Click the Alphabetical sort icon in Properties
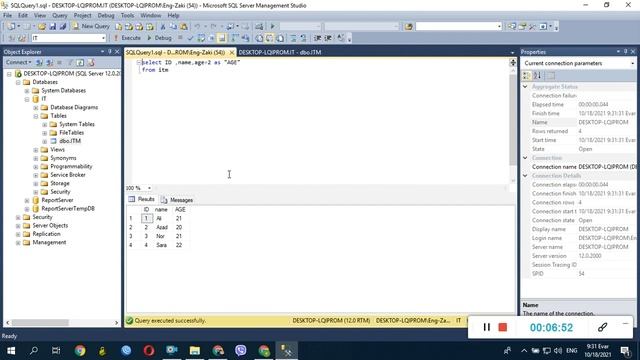 (x=538, y=76)
